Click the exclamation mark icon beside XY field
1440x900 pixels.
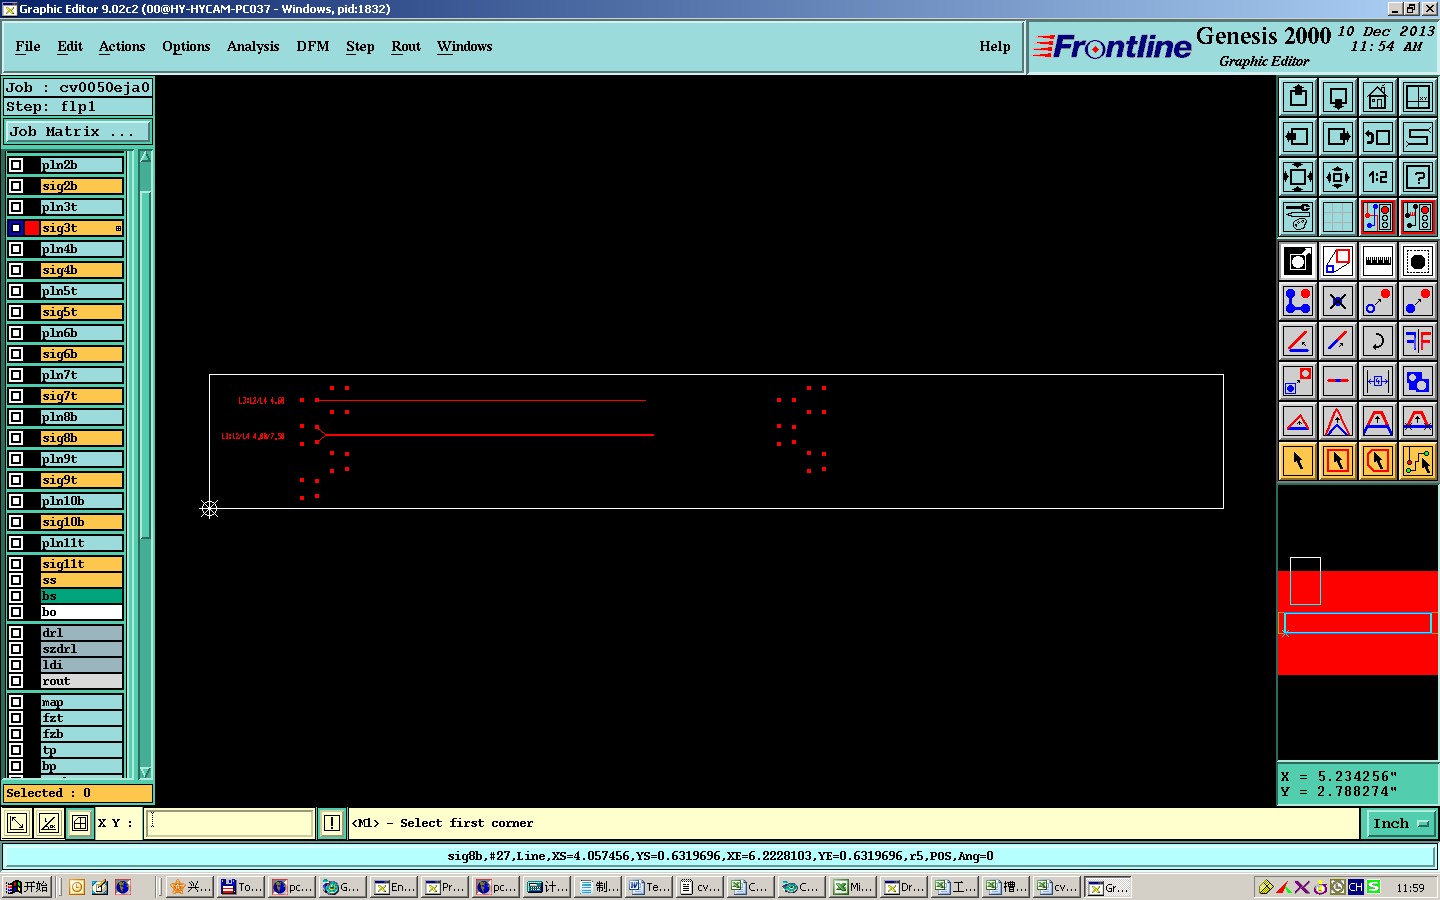pyautogui.click(x=332, y=823)
